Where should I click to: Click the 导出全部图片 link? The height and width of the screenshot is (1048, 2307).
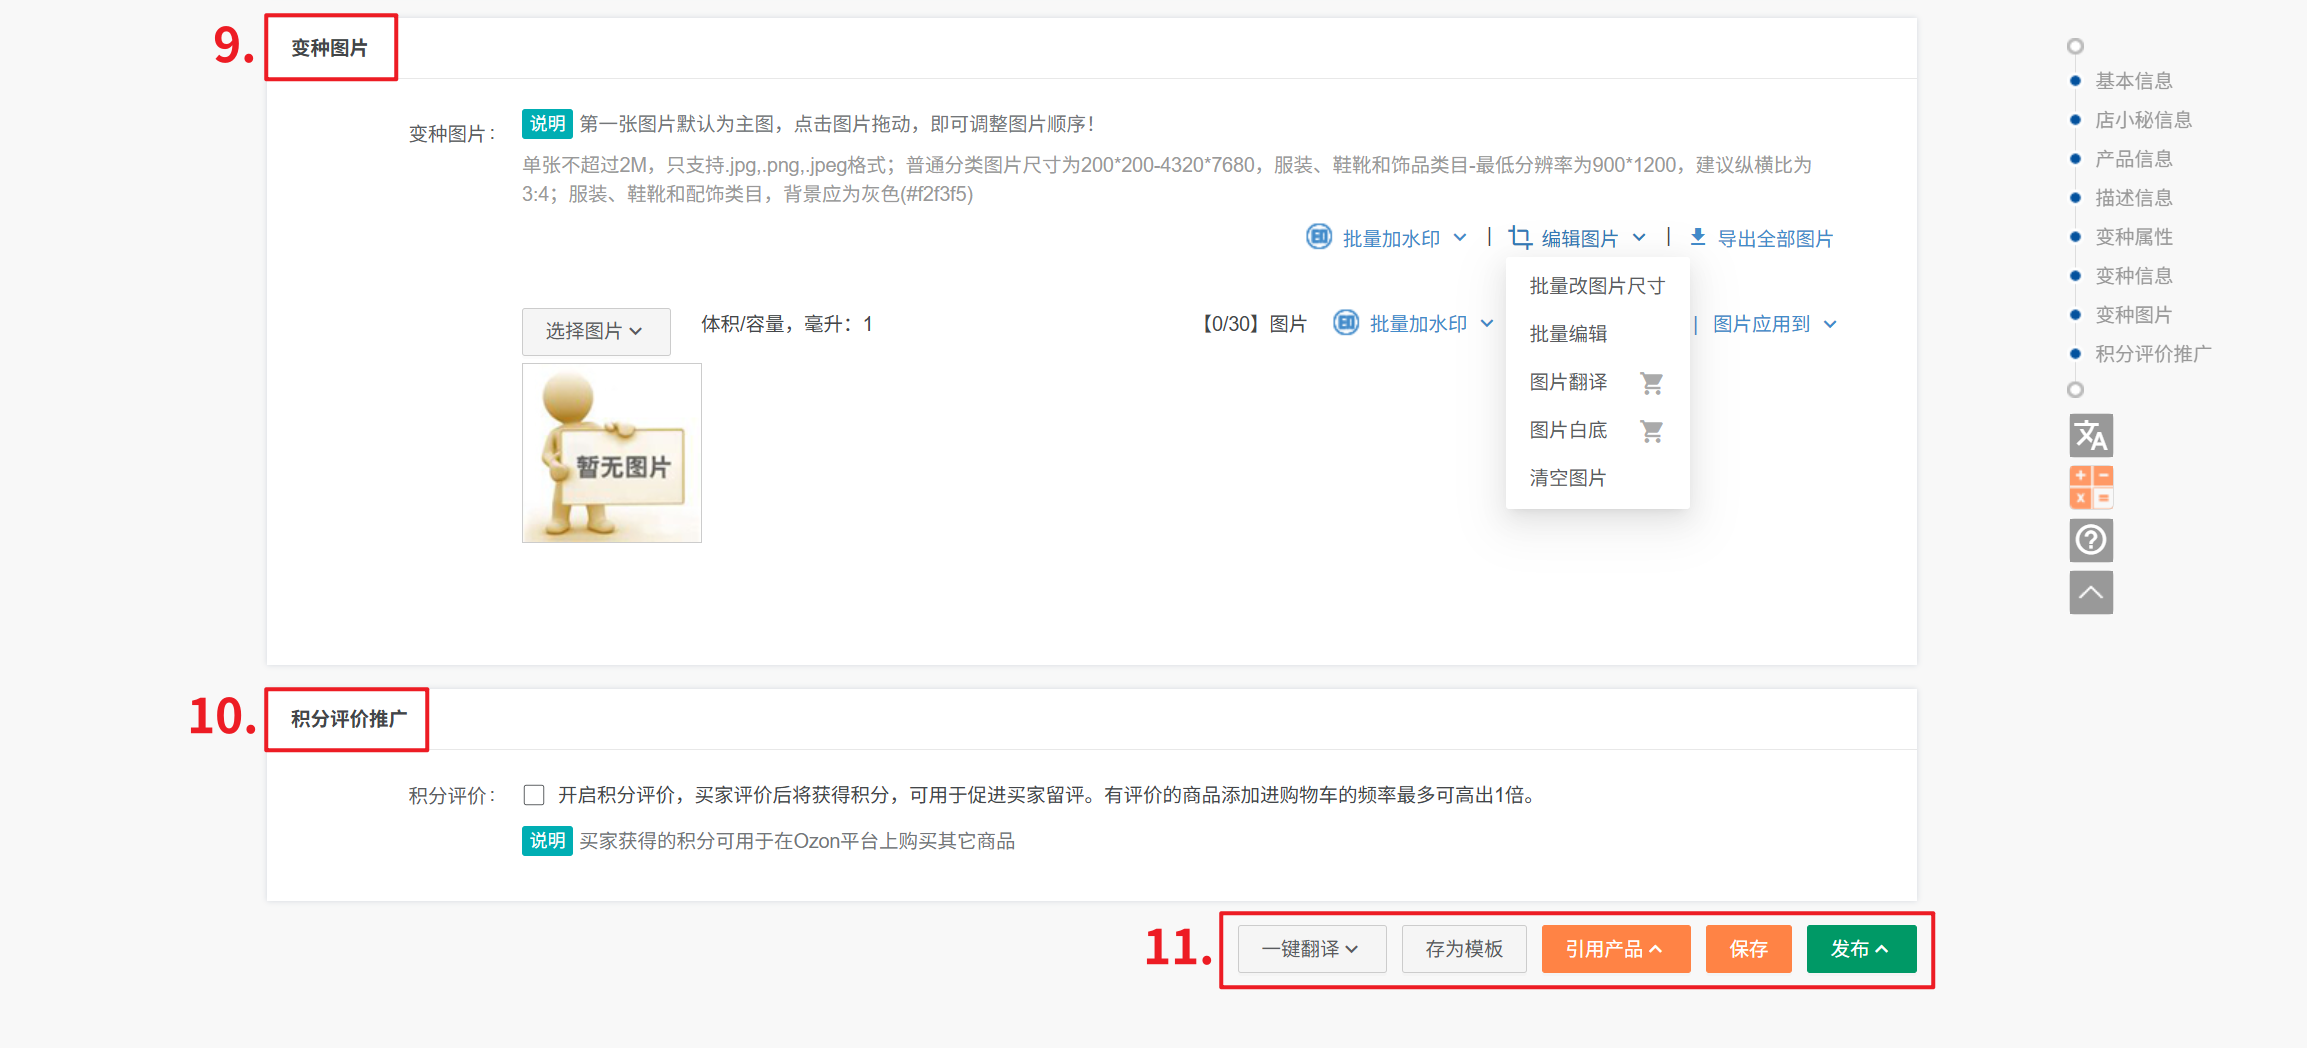(x=1775, y=238)
